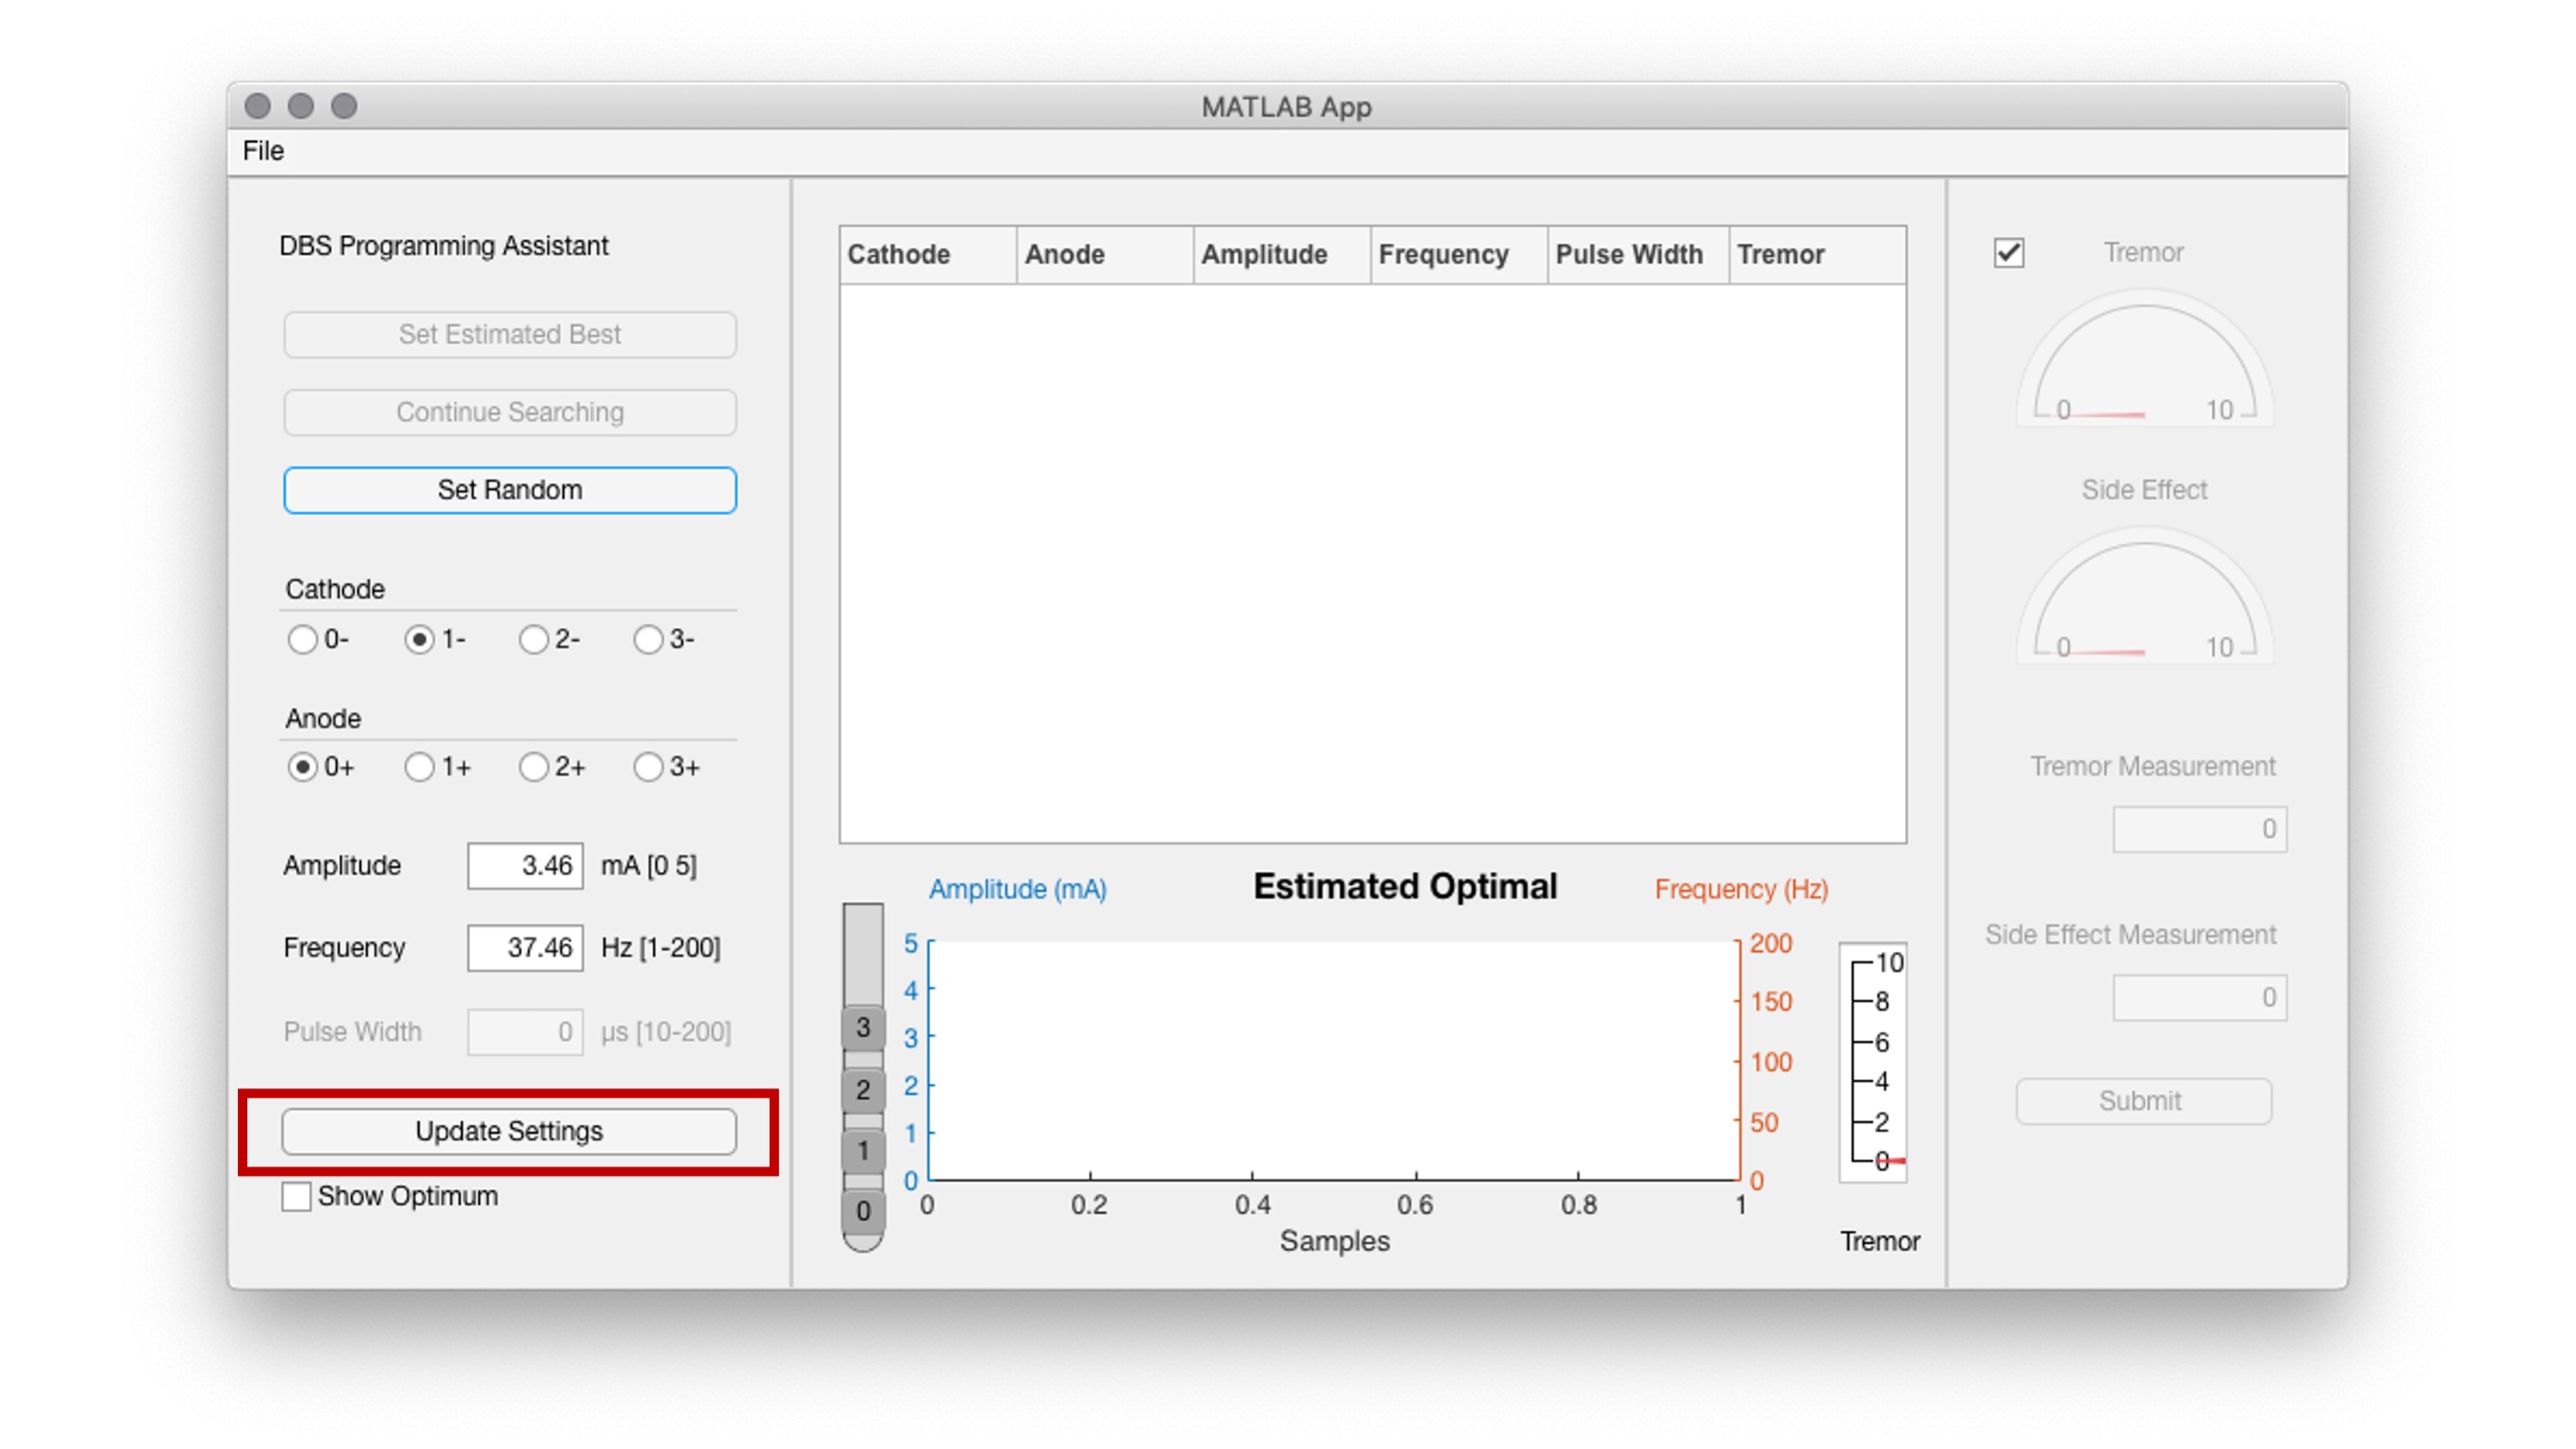Enable the Show Optimum checkbox

click(x=296, y=1196)
